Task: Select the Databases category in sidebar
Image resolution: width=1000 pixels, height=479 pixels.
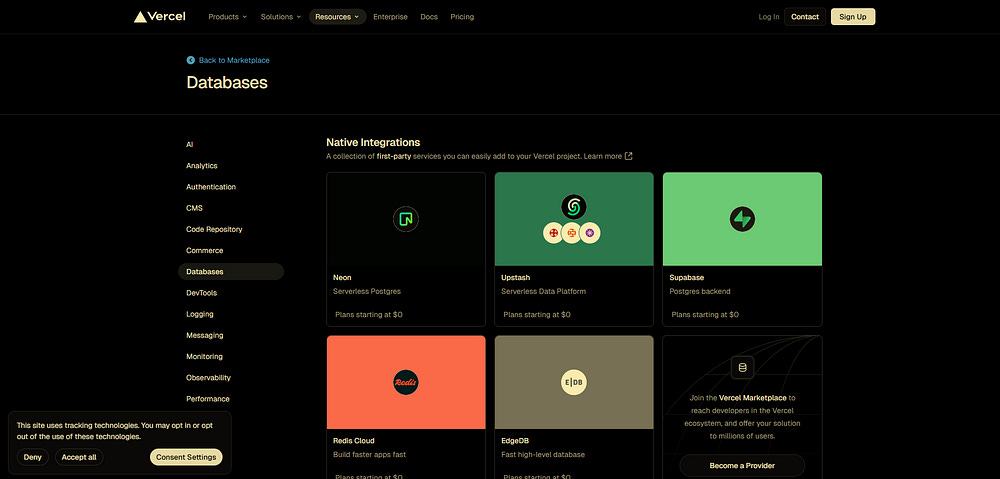Action: tap(231, 272)
